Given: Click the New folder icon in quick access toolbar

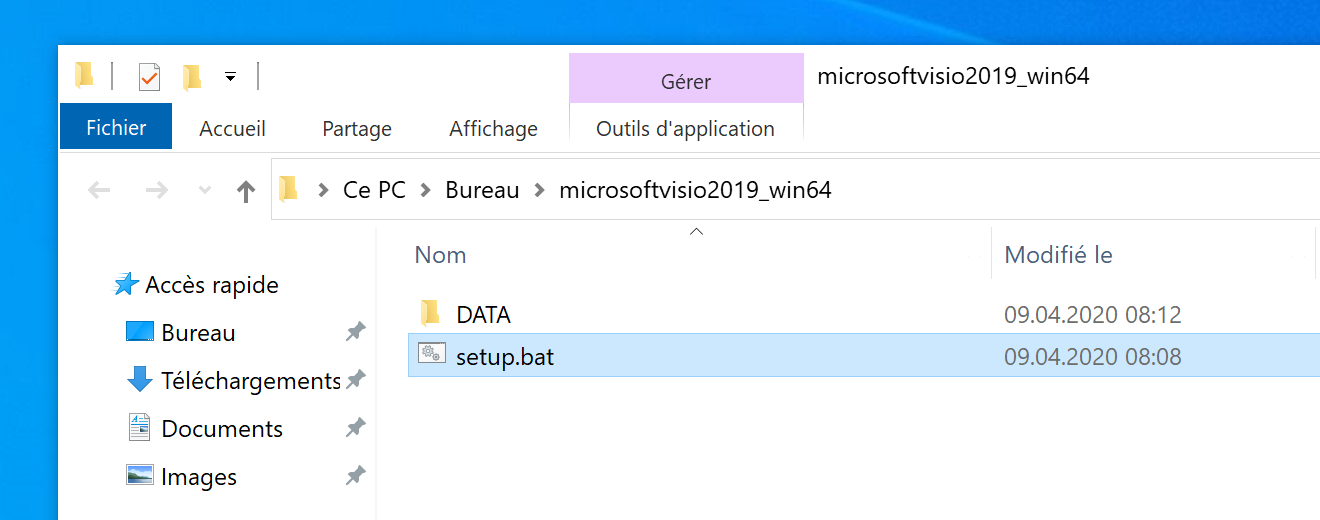Looking at the screenshot, I should 192,77.
